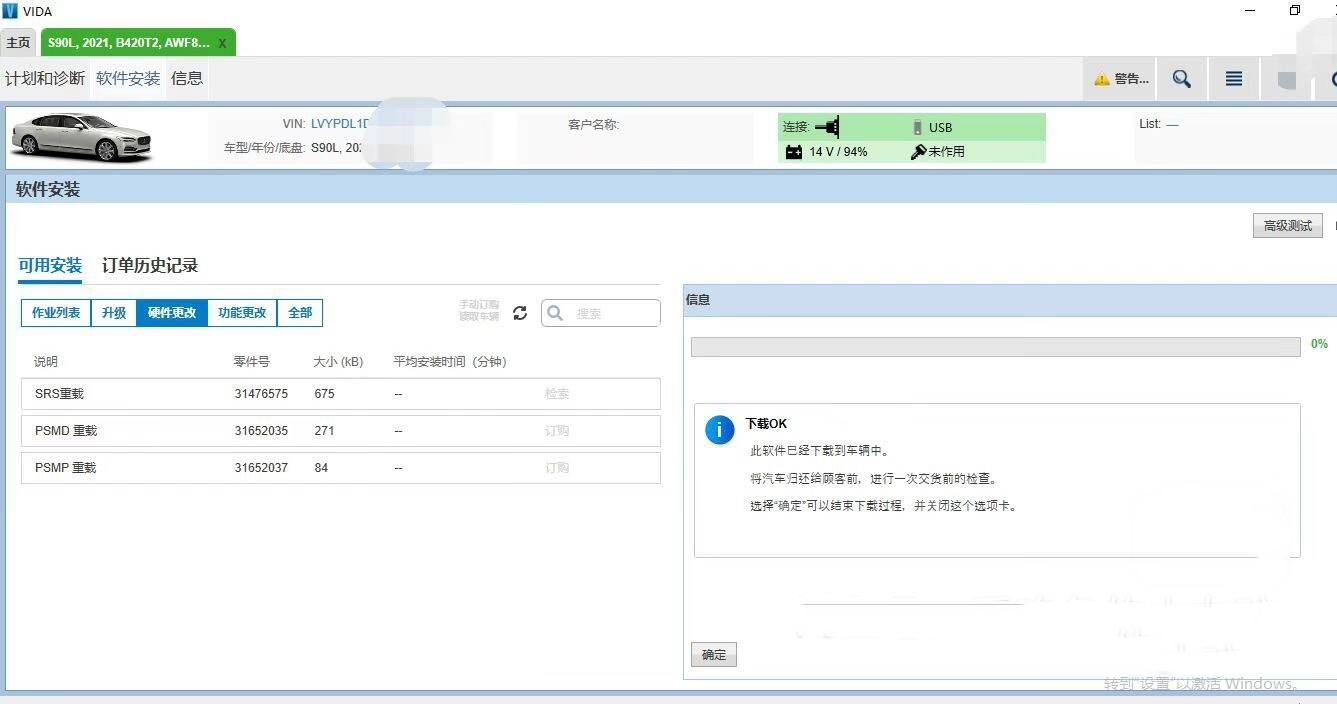Click the USB device icon
This screenshot has width=1337, height=704.
pyautogui.click(x=918, y=127)
